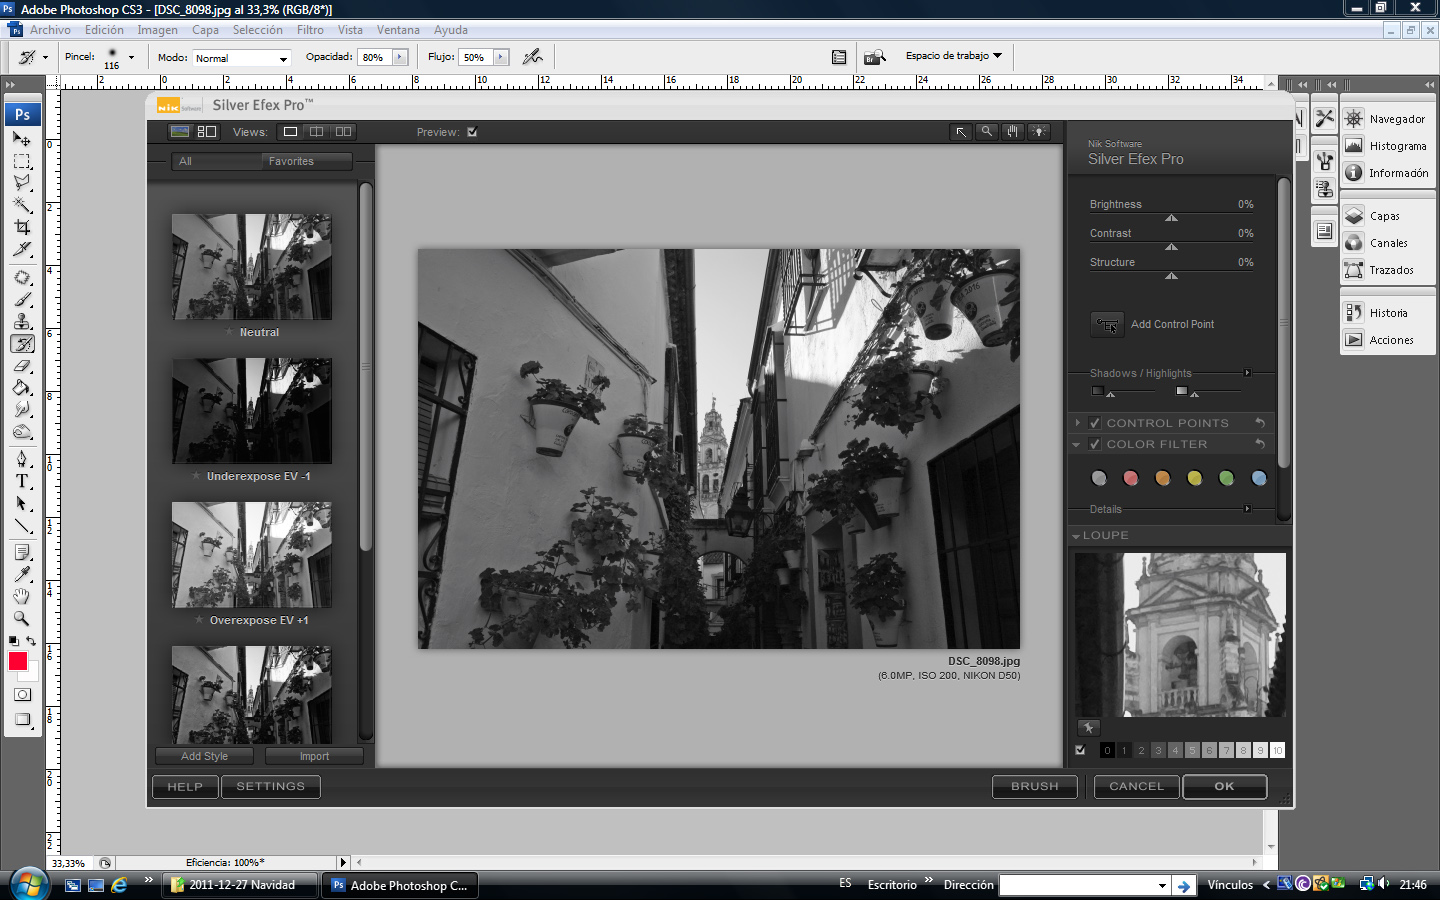Viewport: 1440px width, 900px height.
Task: Click the Add Style button
Action: click(204, 756)
